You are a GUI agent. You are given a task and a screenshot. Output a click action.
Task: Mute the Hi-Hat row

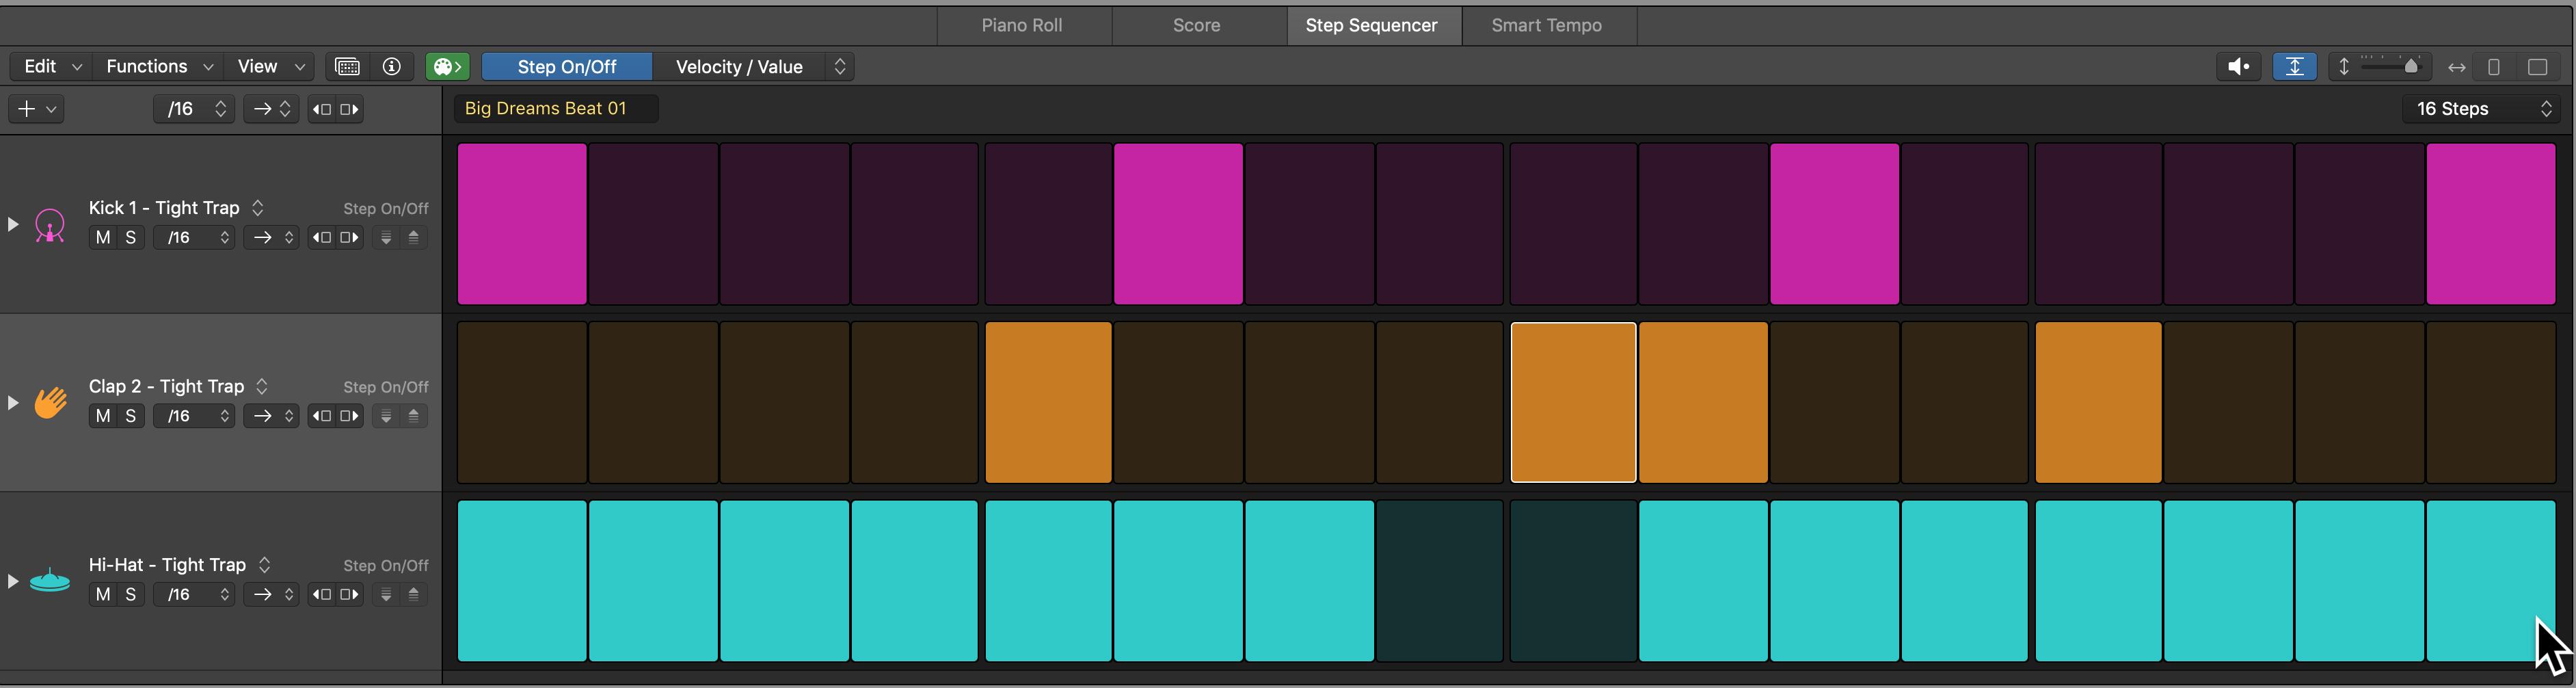[103, 594]
